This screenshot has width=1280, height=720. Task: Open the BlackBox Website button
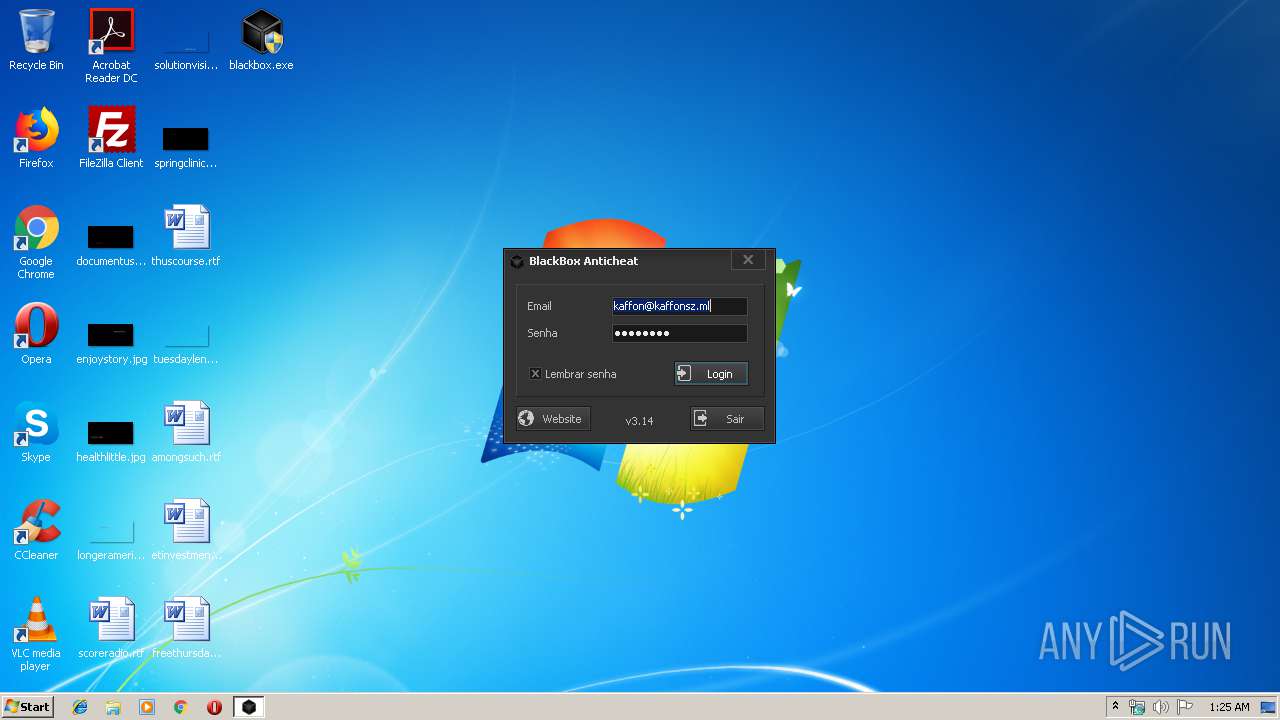pos(553,419)
